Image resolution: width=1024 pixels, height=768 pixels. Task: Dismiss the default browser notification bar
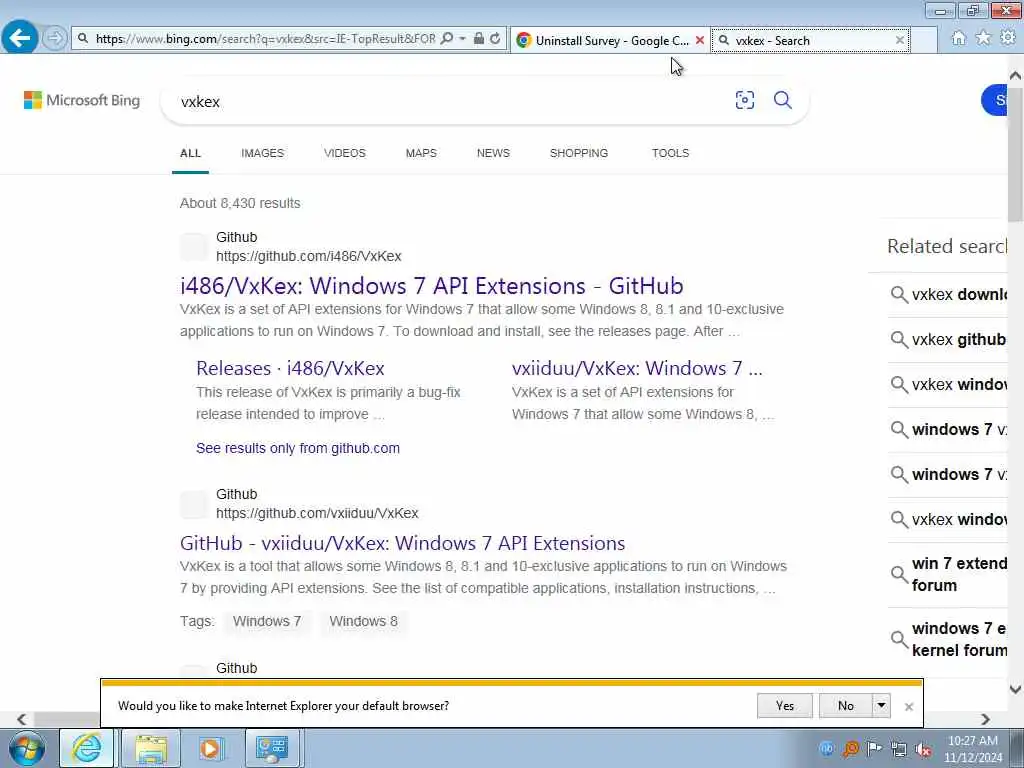[908, 707]
